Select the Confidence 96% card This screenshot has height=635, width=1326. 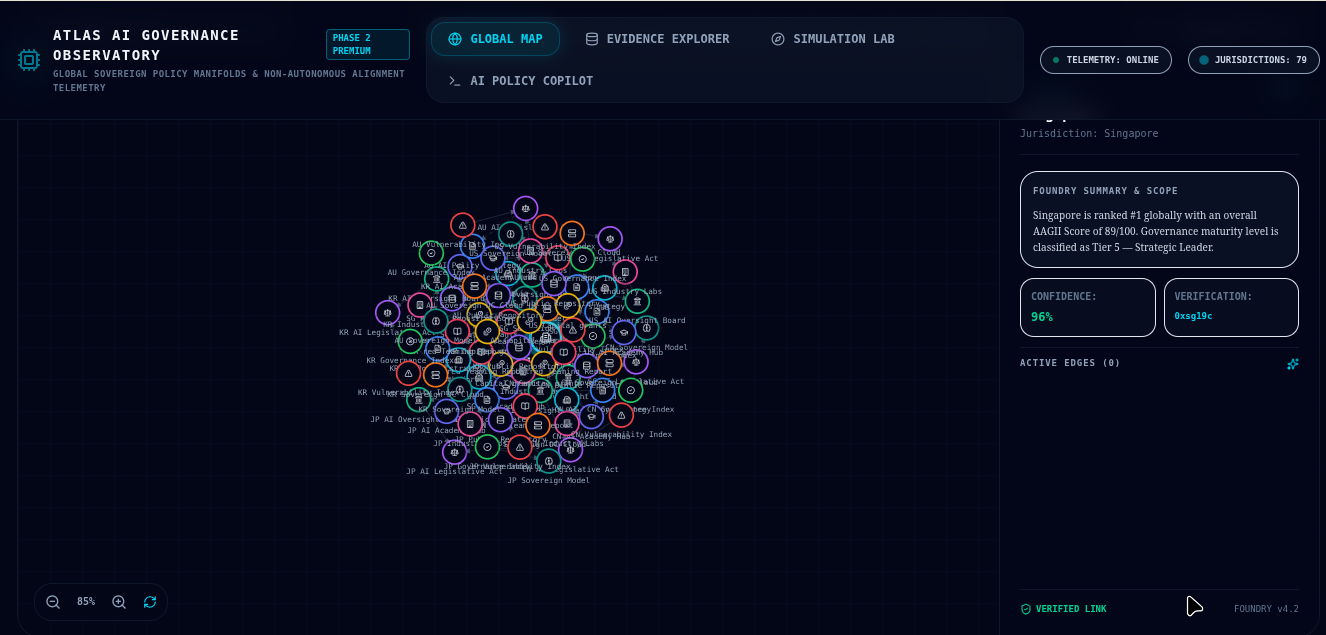[x=1088, y=307]
